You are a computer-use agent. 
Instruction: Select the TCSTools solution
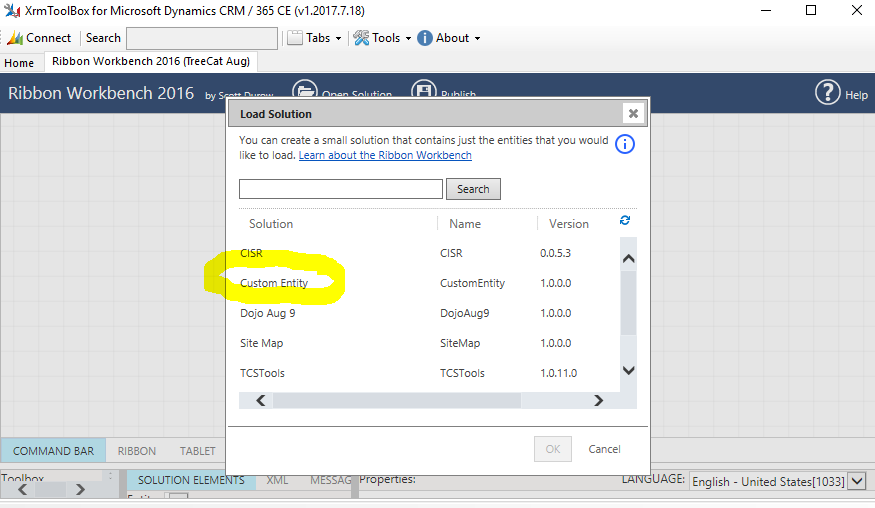pyautogui.click(x=262, y=373)
